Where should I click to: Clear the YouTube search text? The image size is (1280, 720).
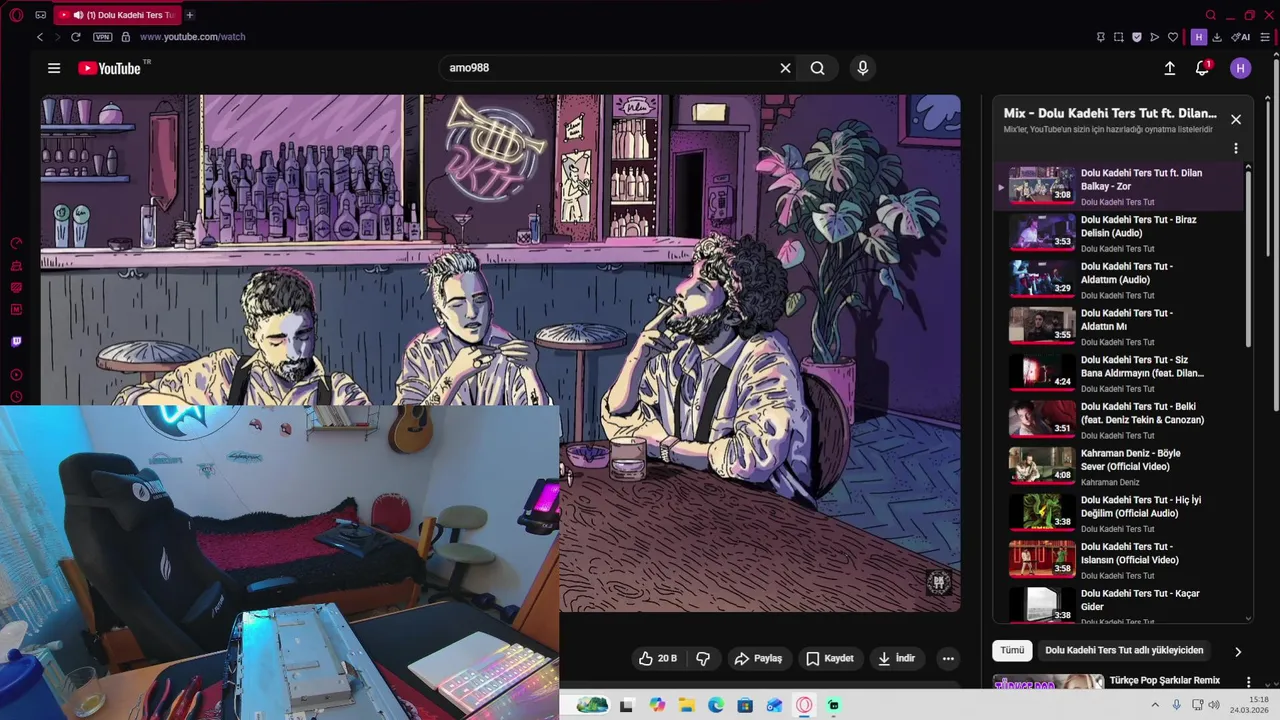point(785,68)
